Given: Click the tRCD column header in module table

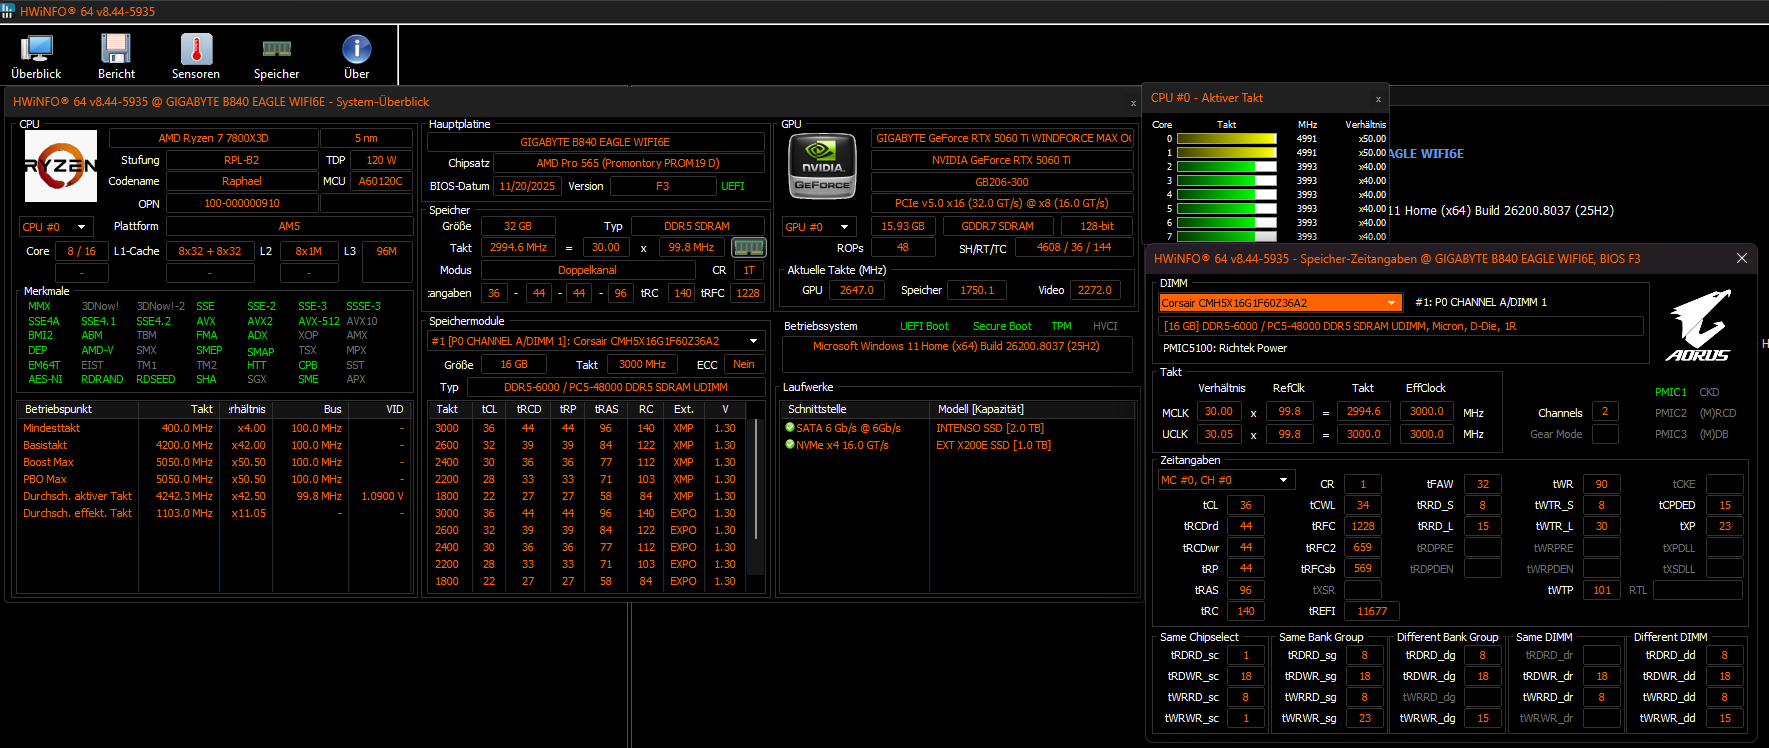Looking at the screenshot, I should tap(529, 409).
